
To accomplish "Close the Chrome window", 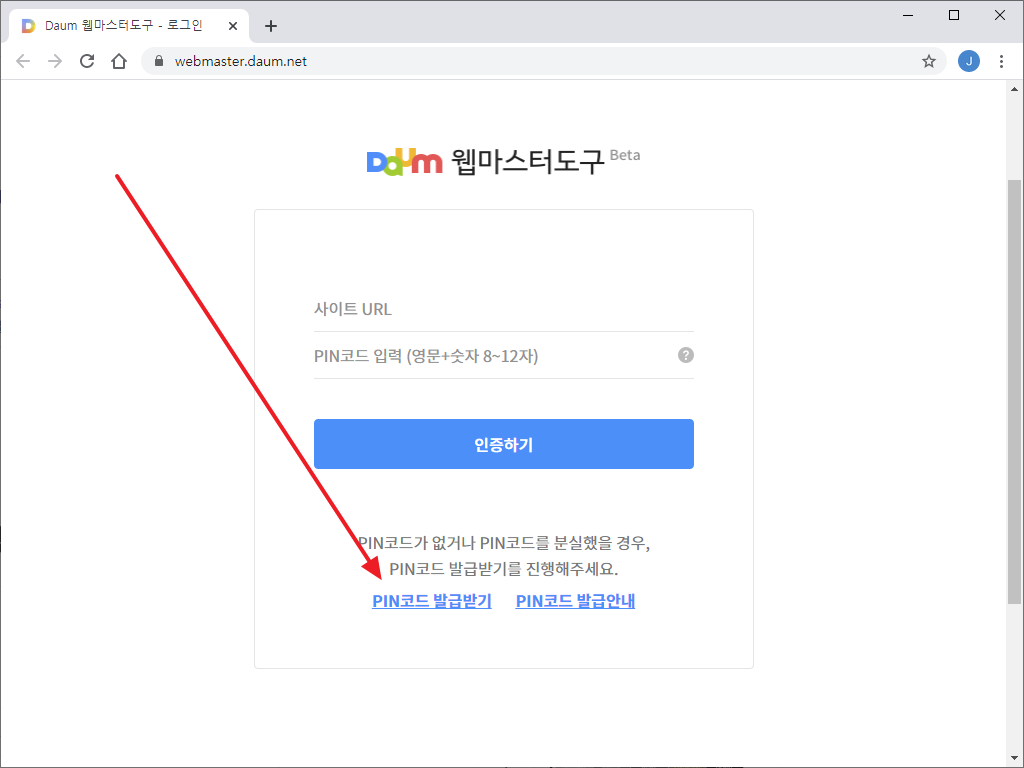I will [1000, 15].
